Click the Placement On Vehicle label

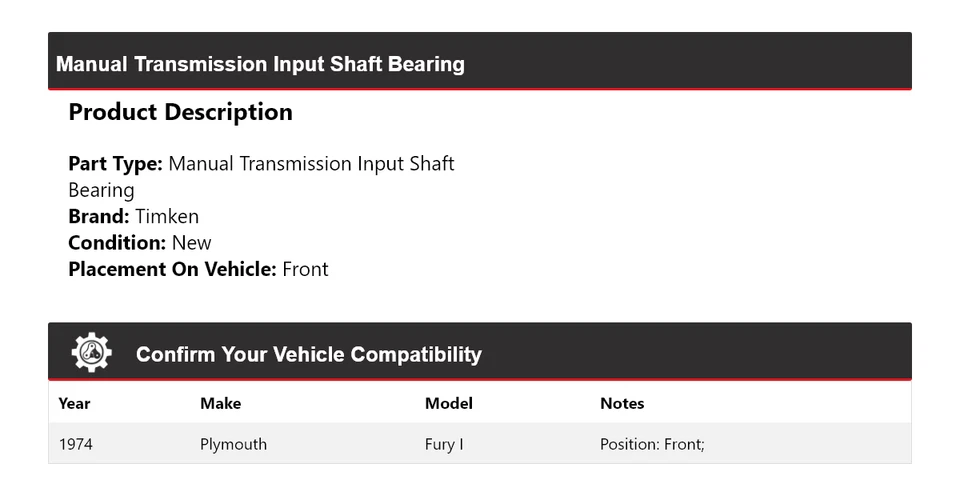point(172,269)
